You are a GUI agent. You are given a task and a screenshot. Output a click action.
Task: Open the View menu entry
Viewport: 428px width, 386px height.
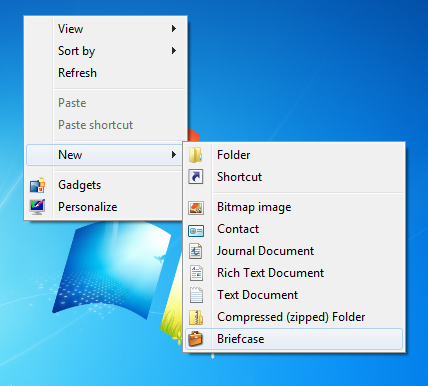coord(105,29)
